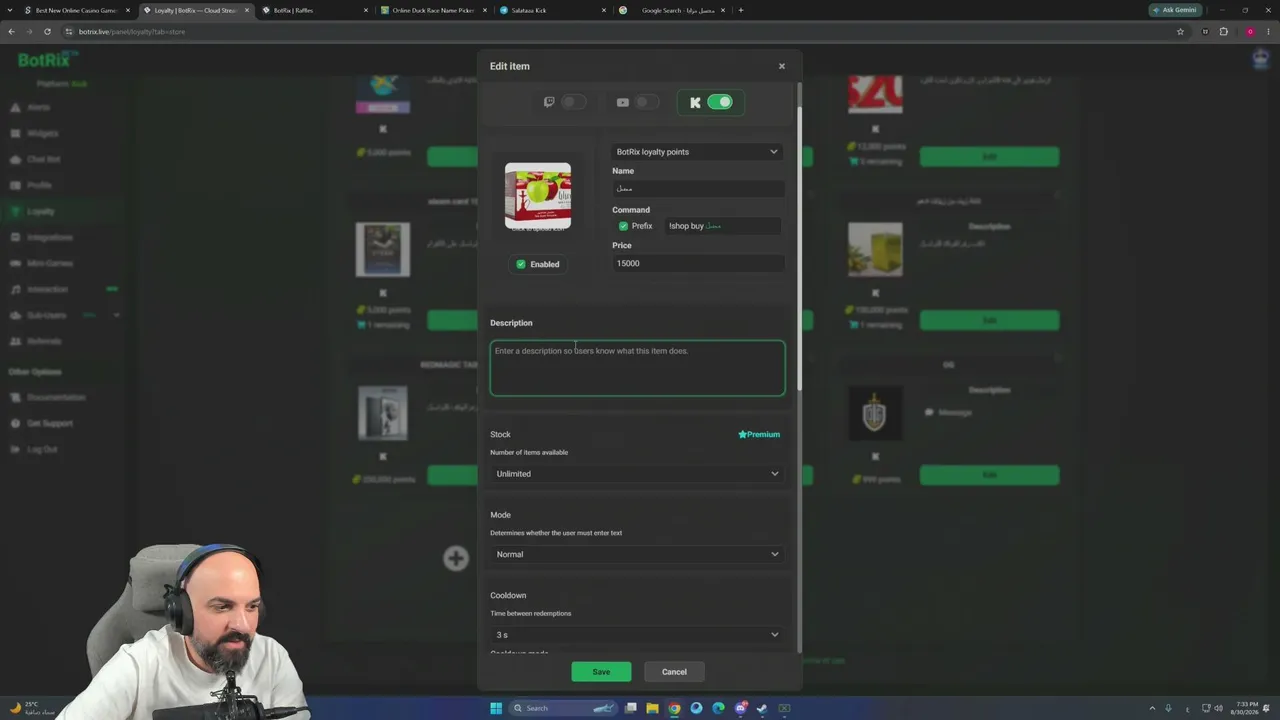This screenshot has height=720, width=1280.
Task: Open the Mode Normal dropdown
Action: pyautogui.click(x=637, y=554)
